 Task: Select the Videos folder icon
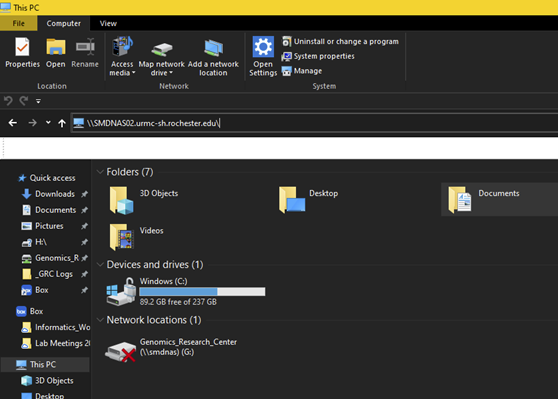pyautogui.click(x=121, y=237)
